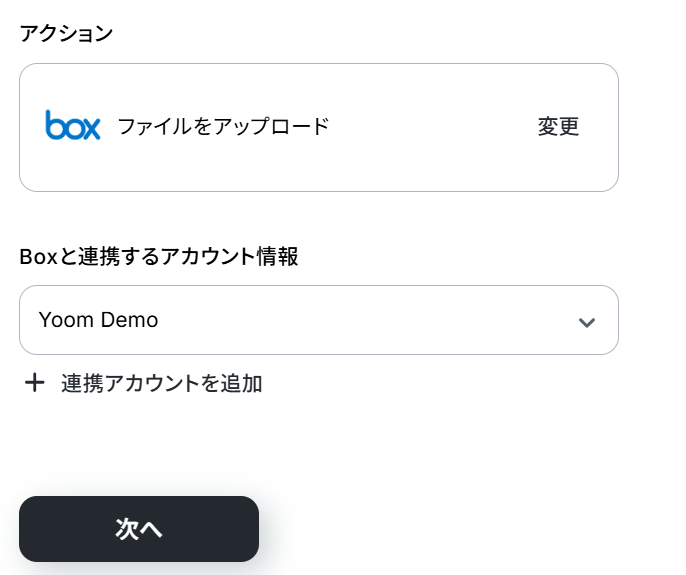Image resolution: width=686 pixels, height=575 pixels.
Task: Select the ファイルをアップロード action card
Action: coord(318,127)
